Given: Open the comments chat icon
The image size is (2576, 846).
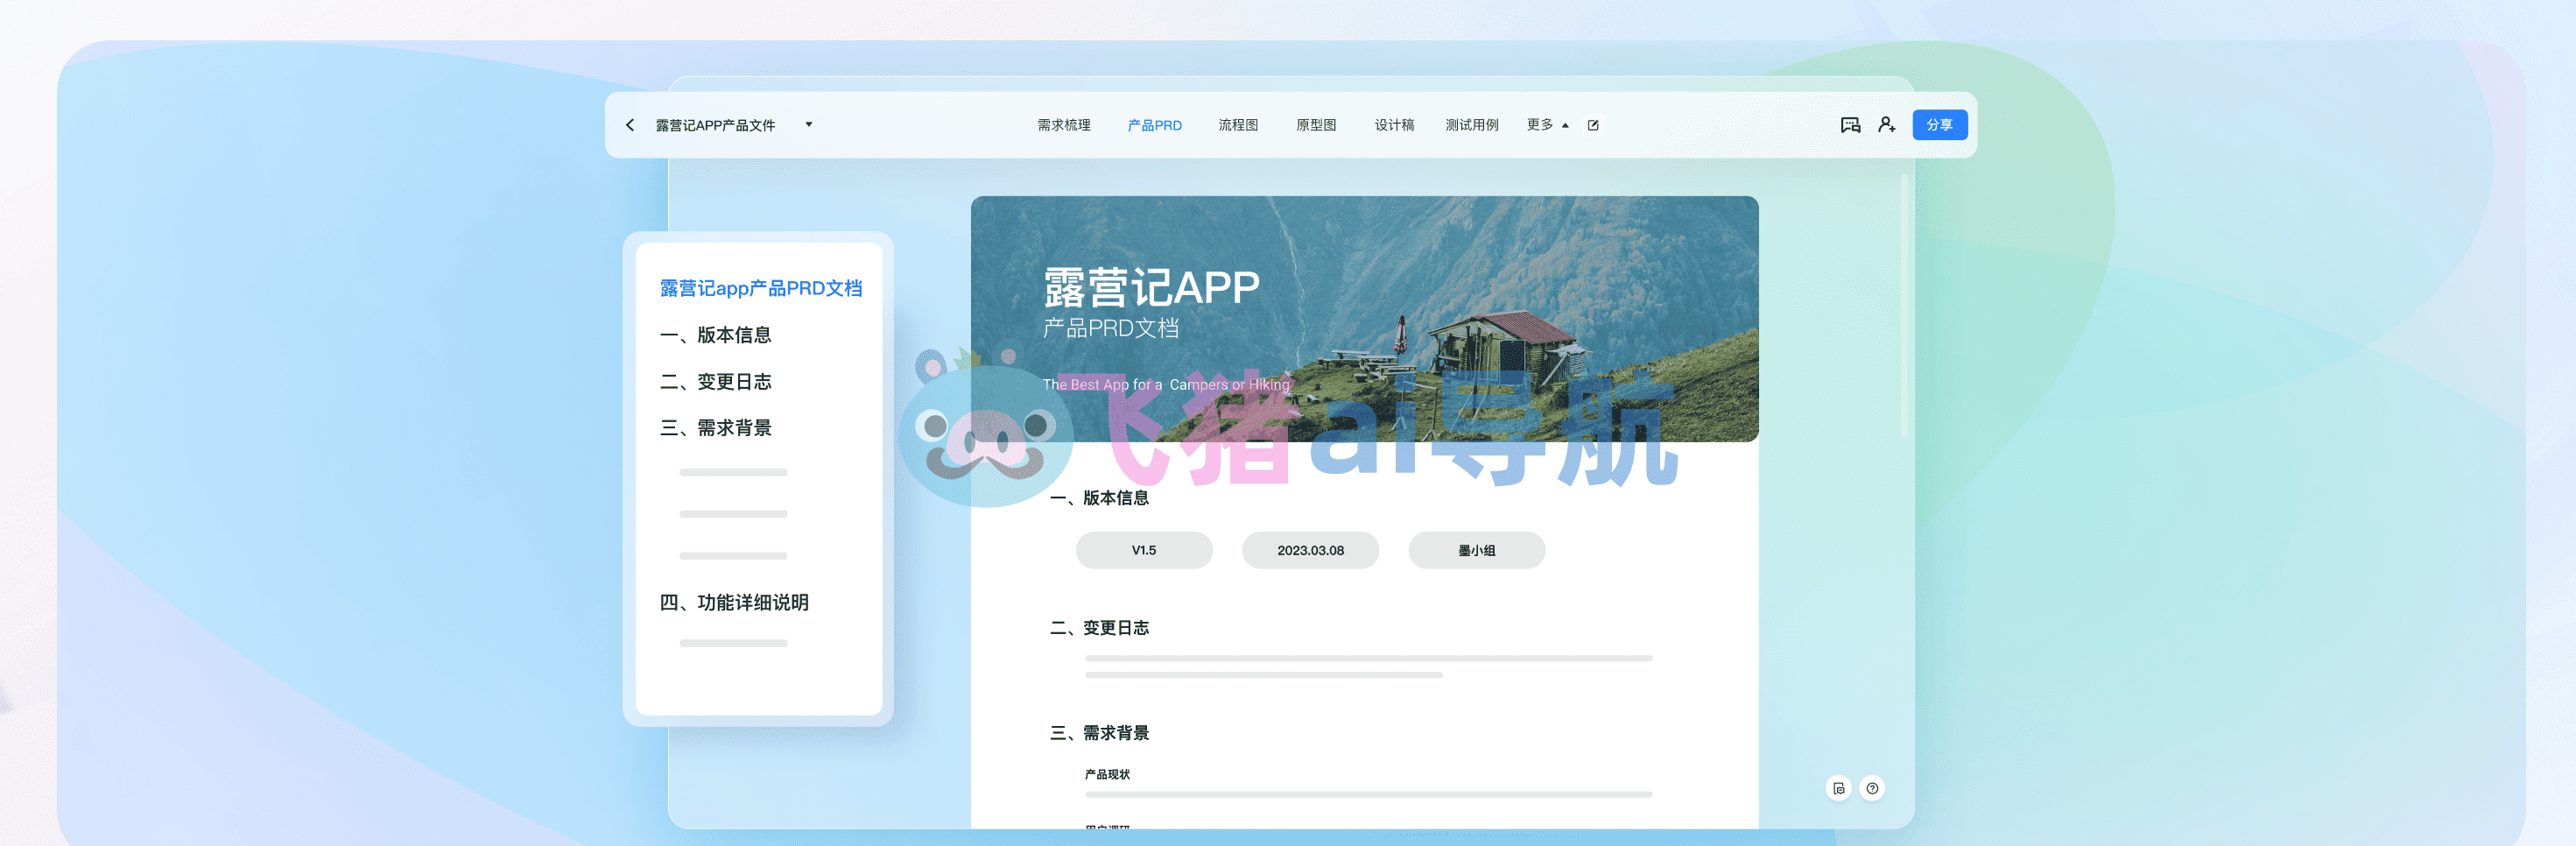Looking at the screenshot, I should pos(1850,125).
